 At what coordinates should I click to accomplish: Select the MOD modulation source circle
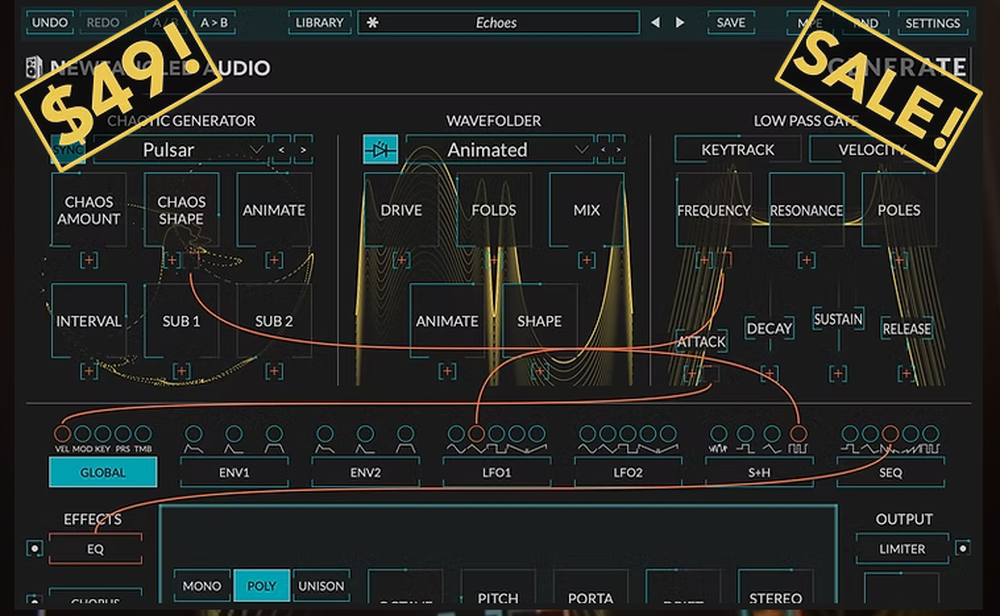pos(82,434)
